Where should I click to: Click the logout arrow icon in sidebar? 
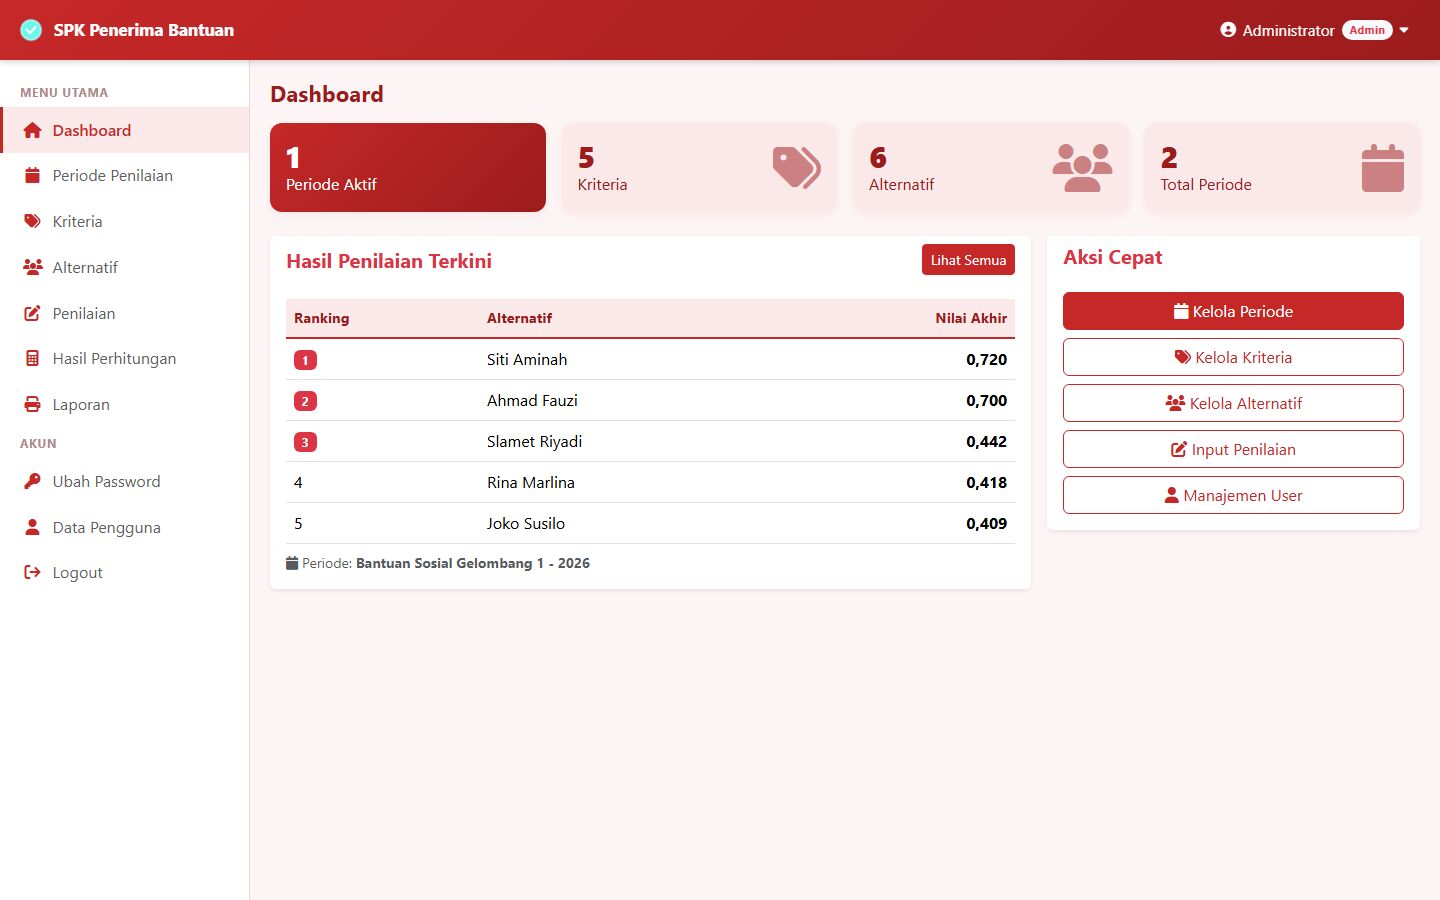click(x=32, y=572)
